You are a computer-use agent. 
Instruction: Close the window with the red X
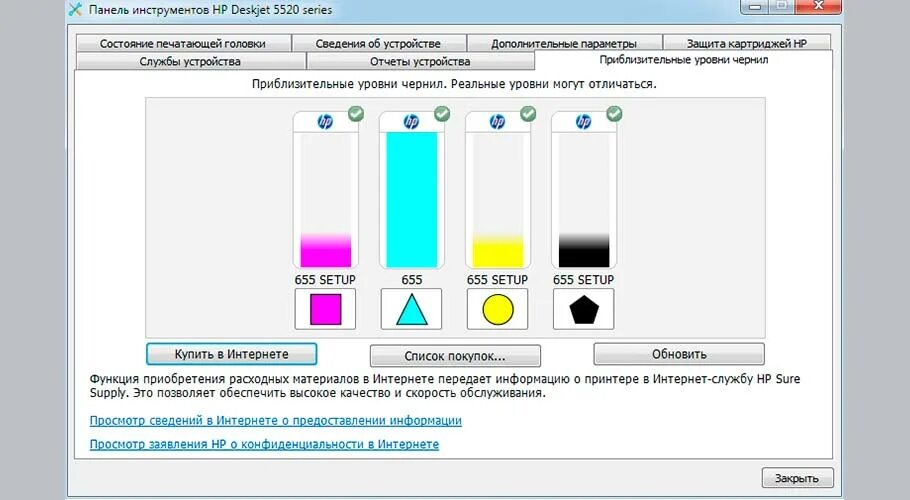pyautogui.click(x=818, y=6)
